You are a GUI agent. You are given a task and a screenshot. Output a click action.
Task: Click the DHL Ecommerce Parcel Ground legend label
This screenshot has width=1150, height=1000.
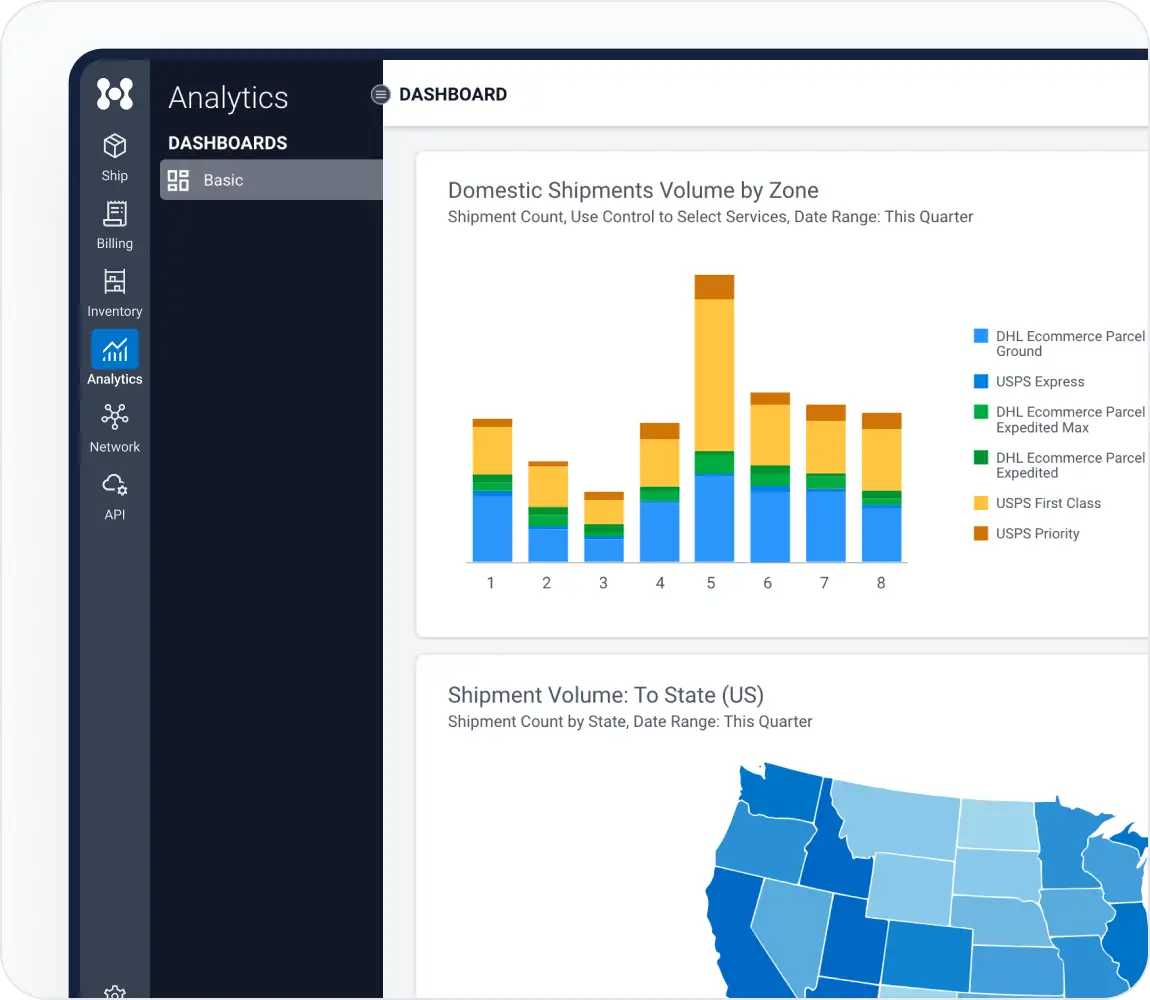click(1070, 343)
